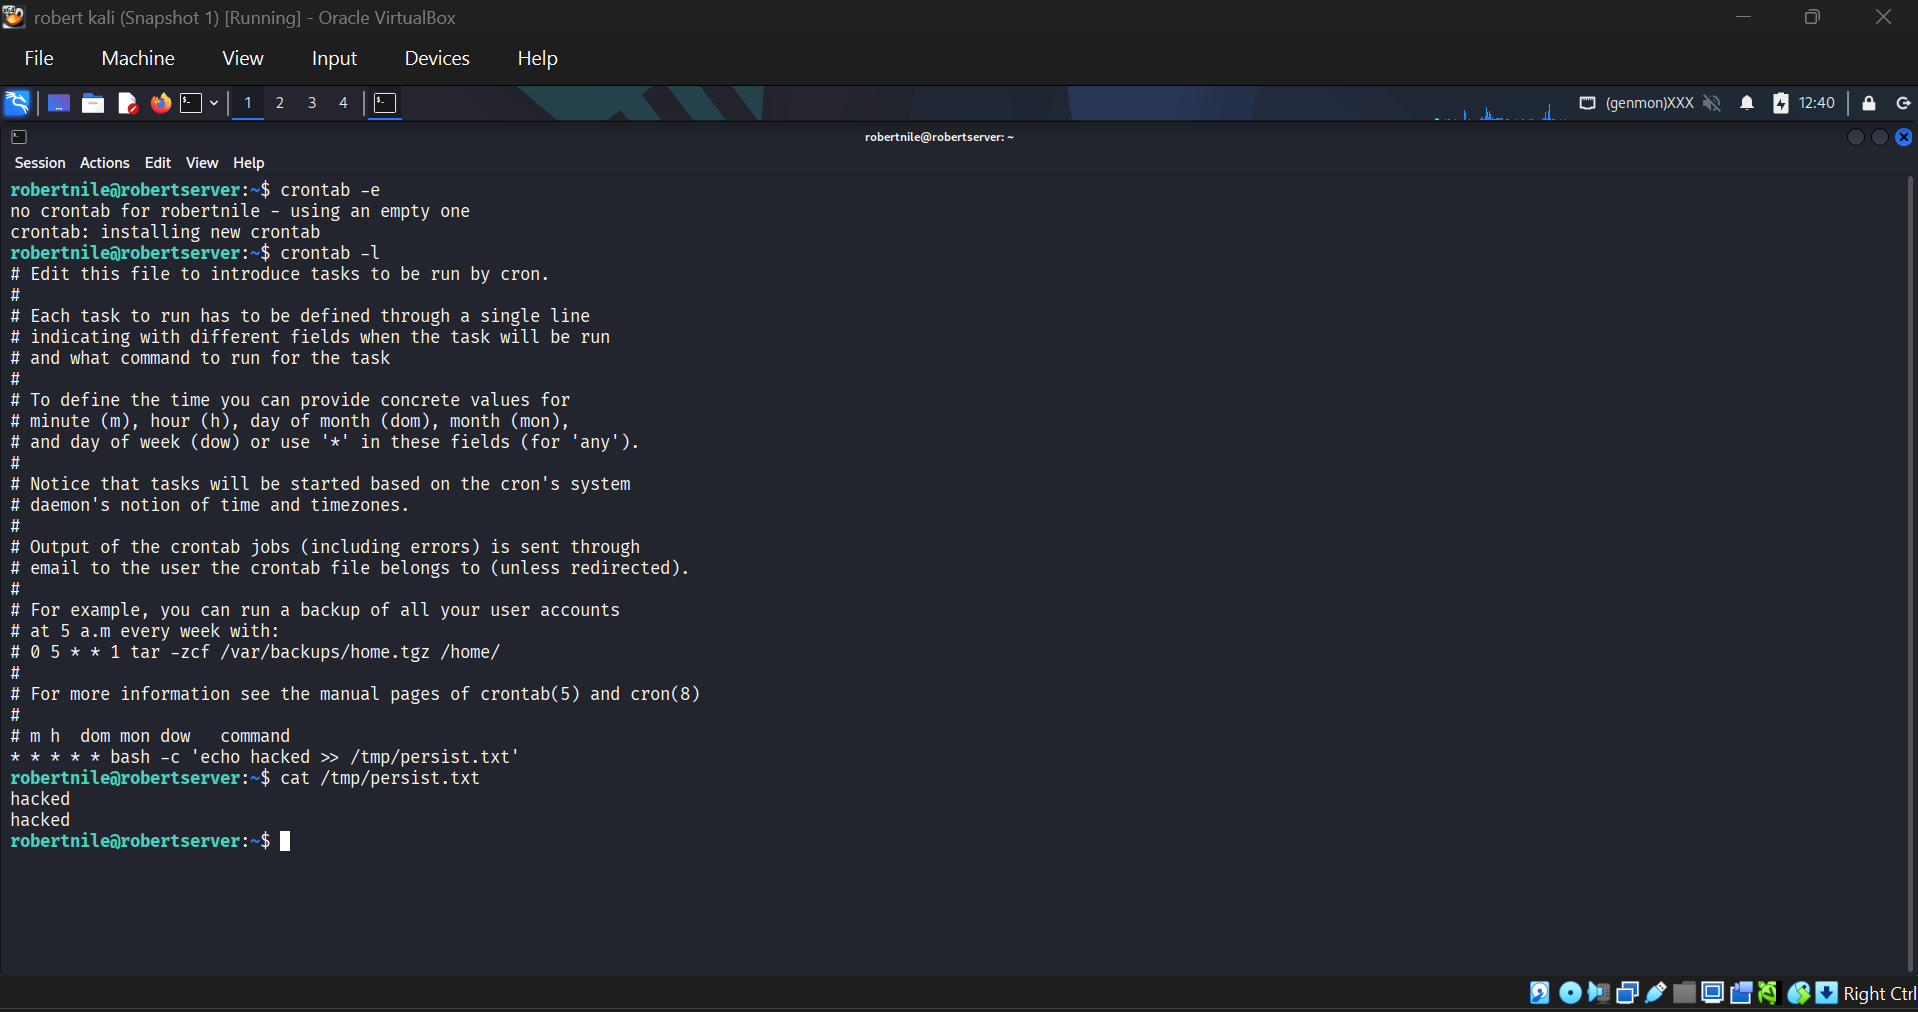Click the battery power manager icon
1918x1012 pixels.
click(x=1781, y=103)
